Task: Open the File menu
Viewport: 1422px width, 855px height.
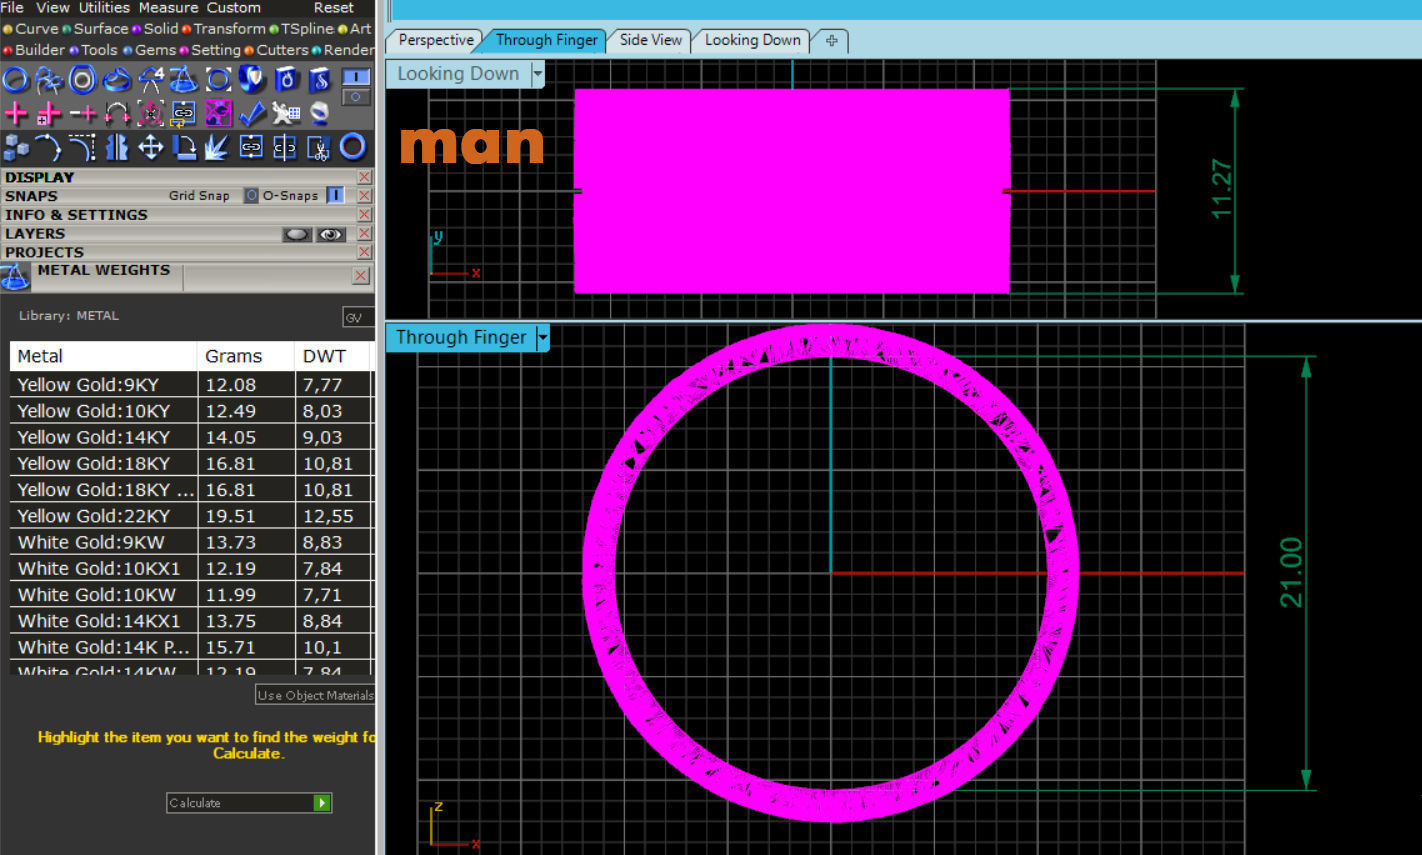Action: [x=12, y=8]
